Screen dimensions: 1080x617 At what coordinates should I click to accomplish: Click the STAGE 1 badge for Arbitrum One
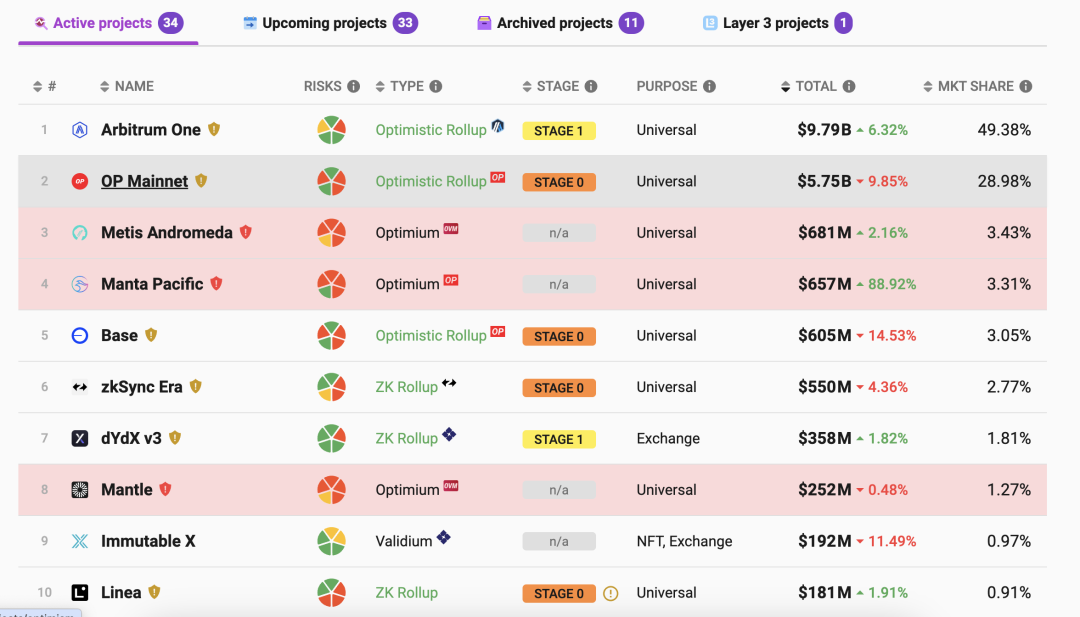click(x=559, y=131)
